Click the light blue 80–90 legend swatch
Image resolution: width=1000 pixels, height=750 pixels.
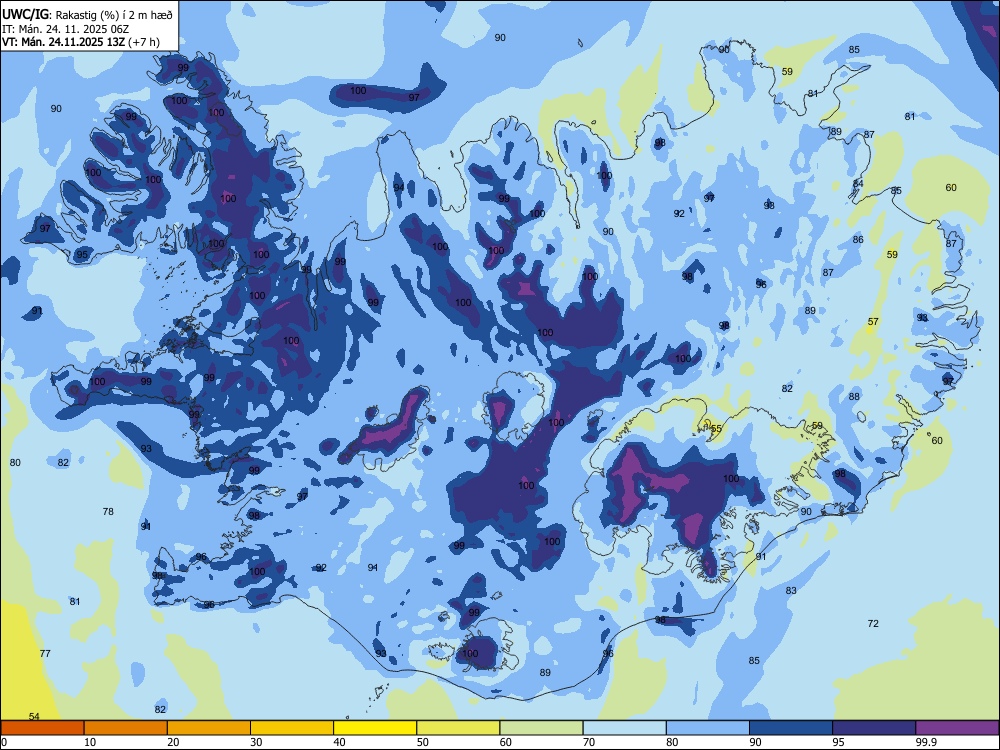[x=708, y=728]
